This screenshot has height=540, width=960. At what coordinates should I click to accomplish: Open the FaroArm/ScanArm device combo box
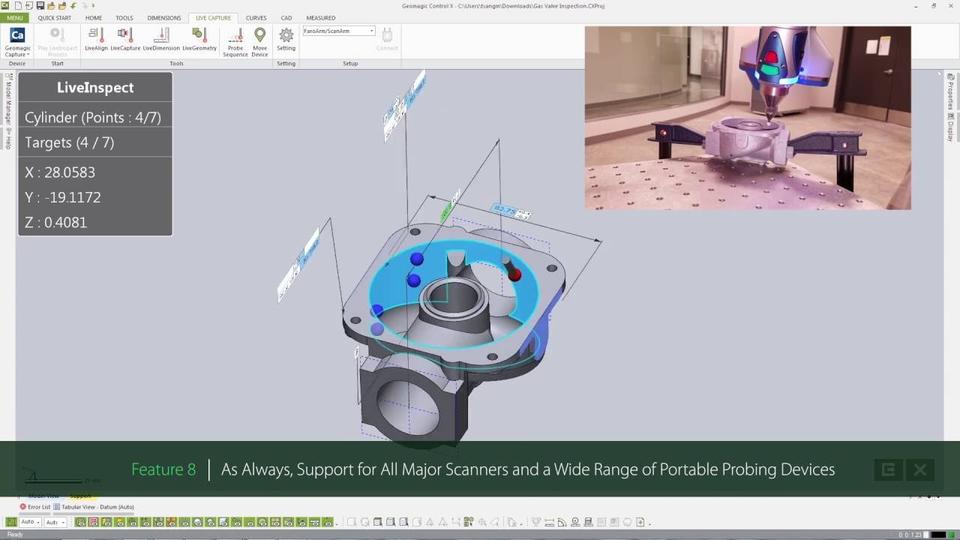tap(339, 31)
